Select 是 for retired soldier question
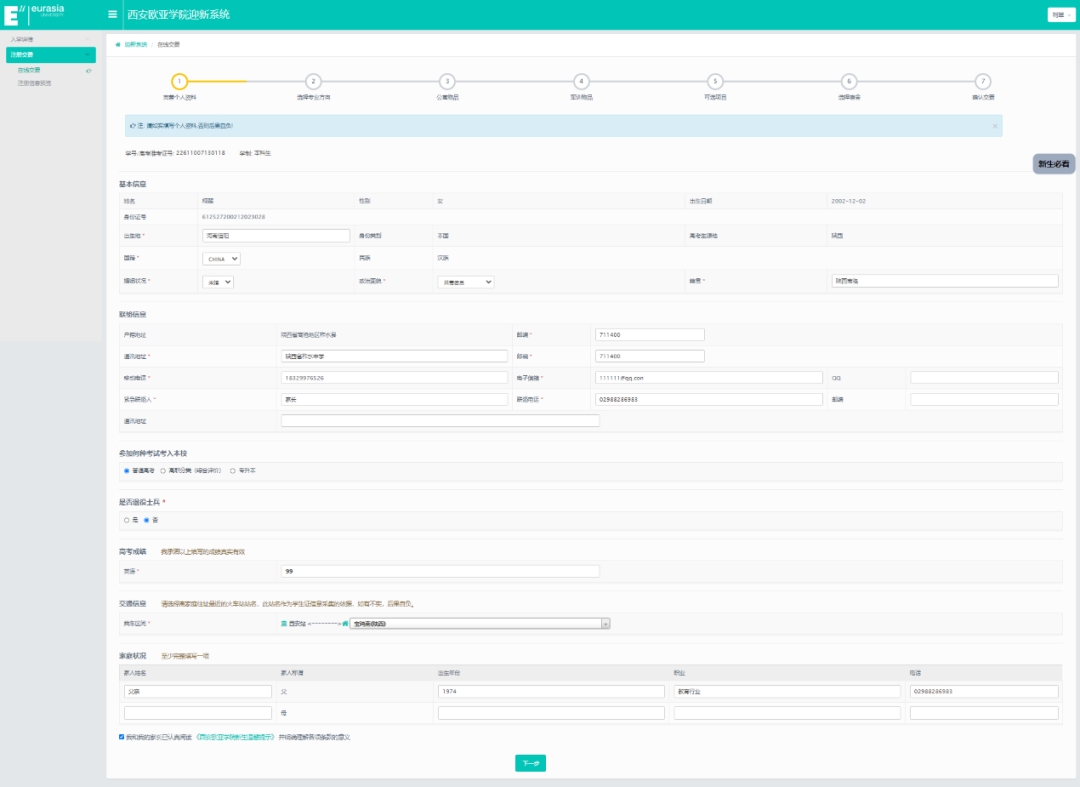This screenshot has height=787, width=1080. pyautogui.click(x=127, y=520)
